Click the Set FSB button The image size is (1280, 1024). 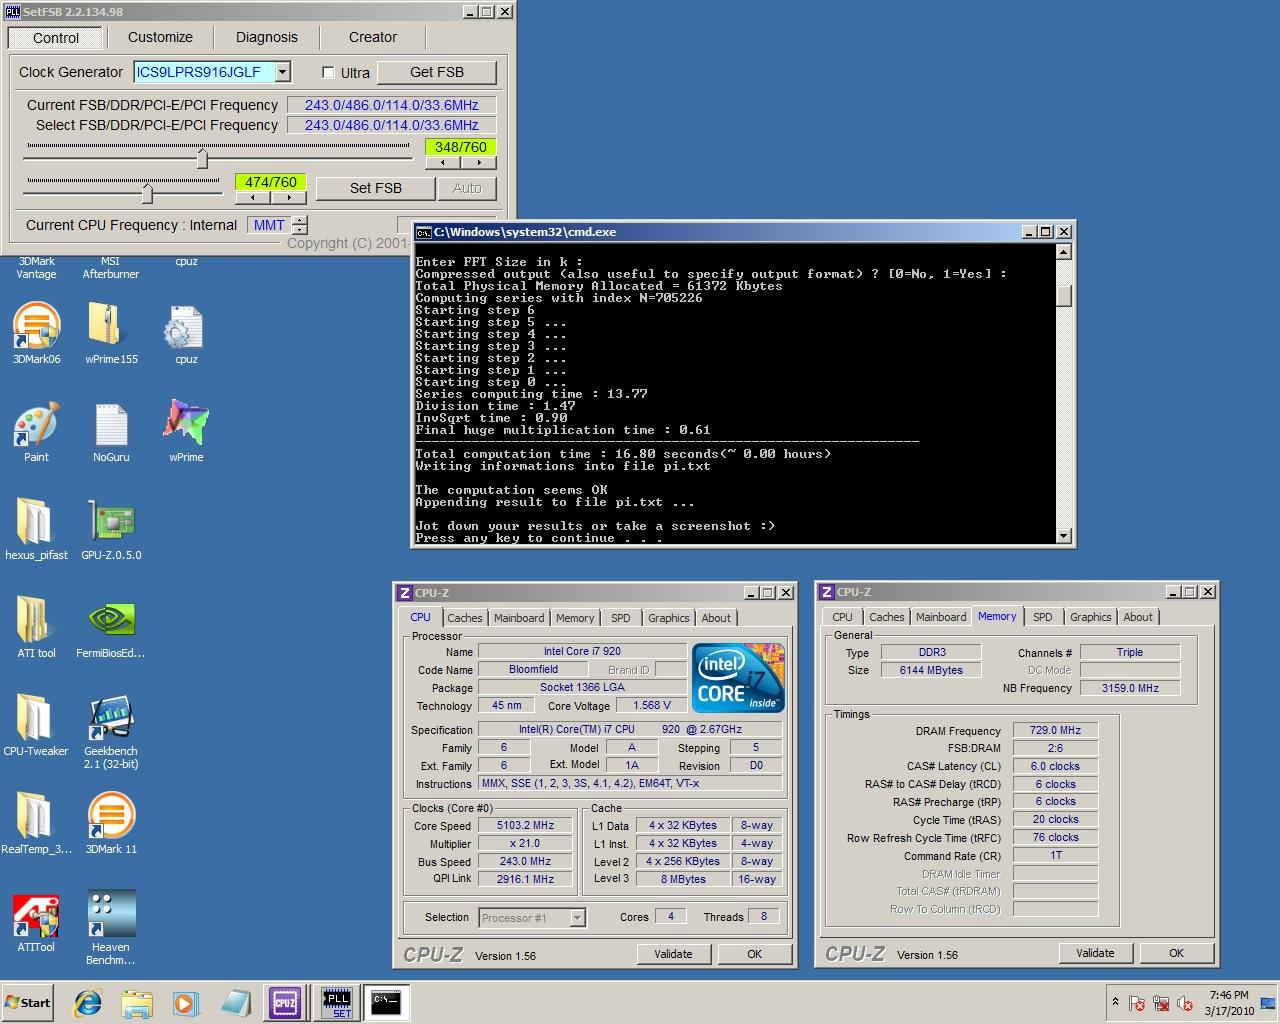(376, 188)
